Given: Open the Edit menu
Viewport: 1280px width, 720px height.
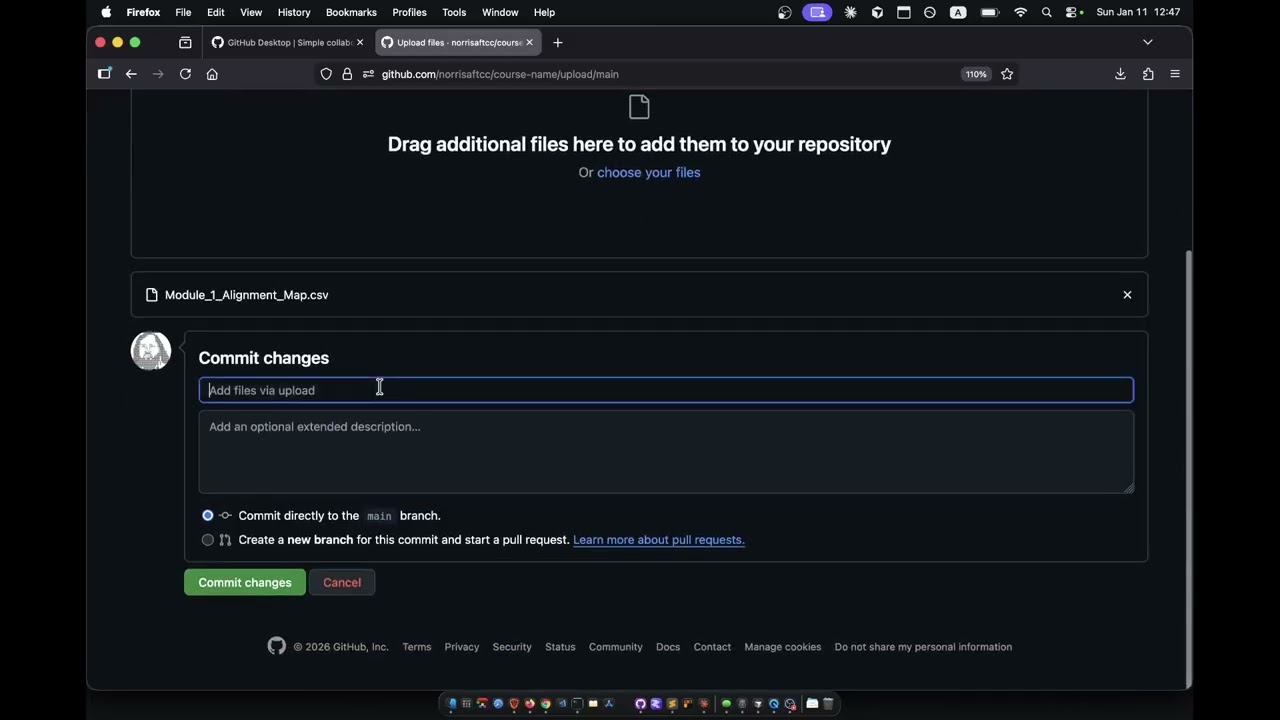Looking at the screenshot, I should tap(215, 12).
